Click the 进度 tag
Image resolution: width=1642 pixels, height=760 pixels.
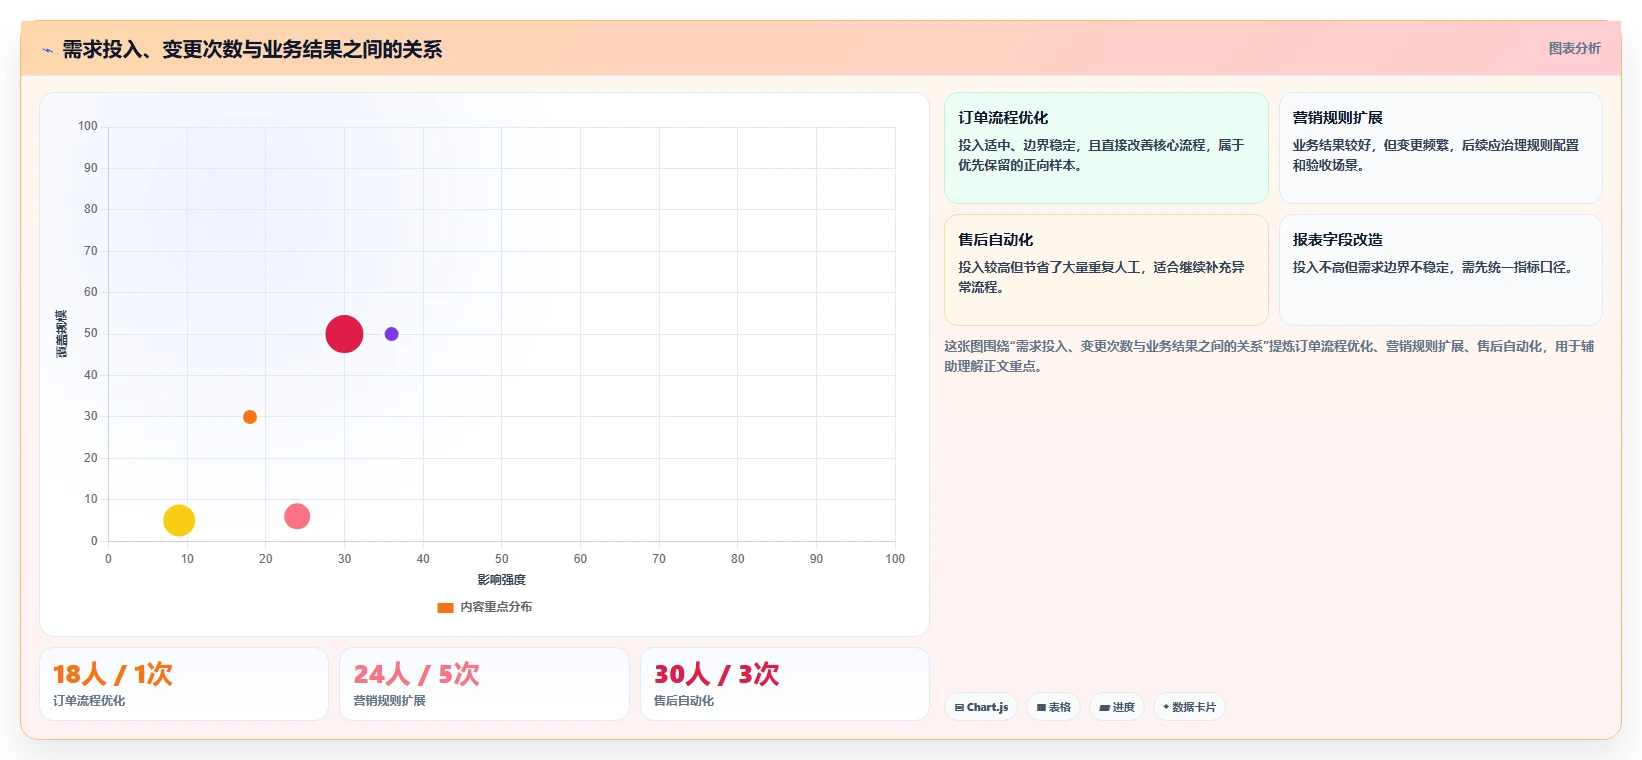(x=1117, y=707)
